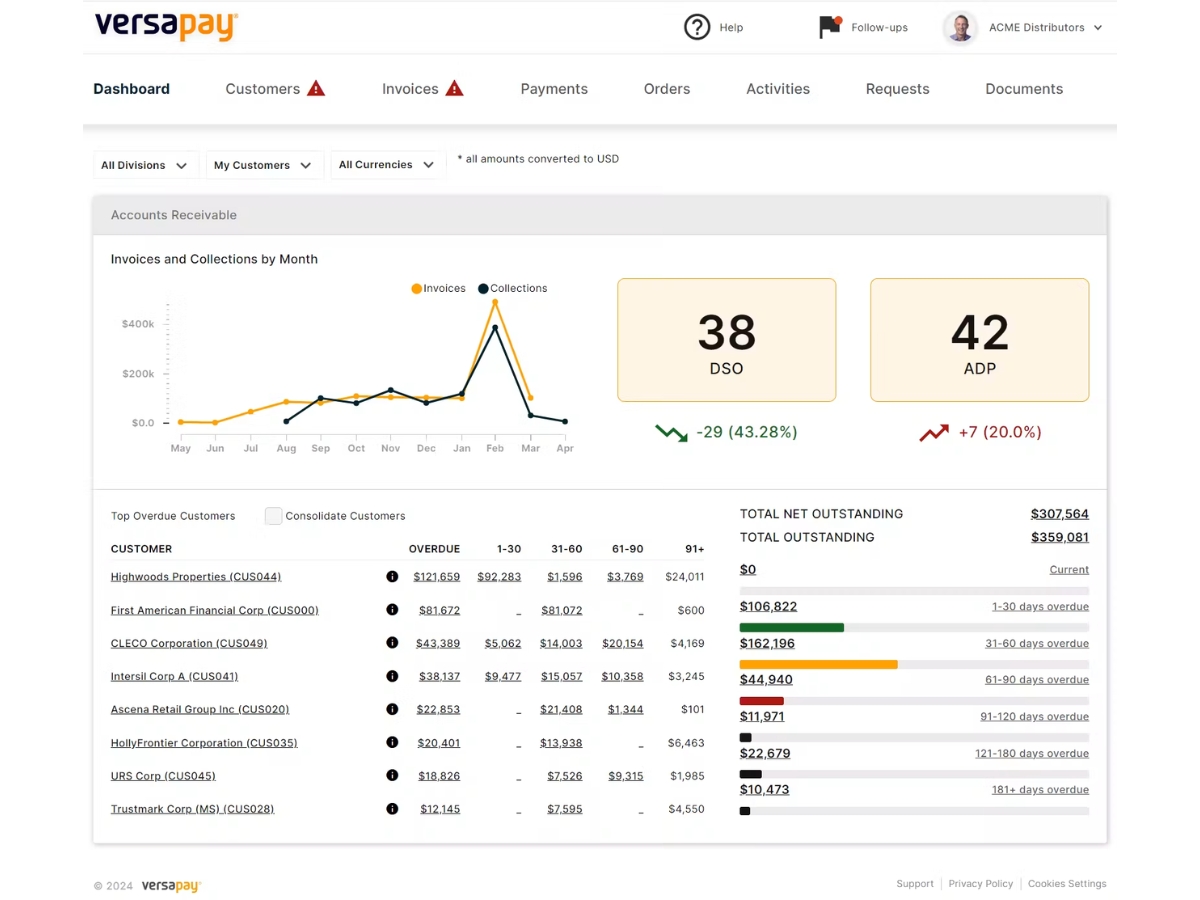Open the Documents tab
This screenshot has height=900, width=1200.
pos(1024,88)
